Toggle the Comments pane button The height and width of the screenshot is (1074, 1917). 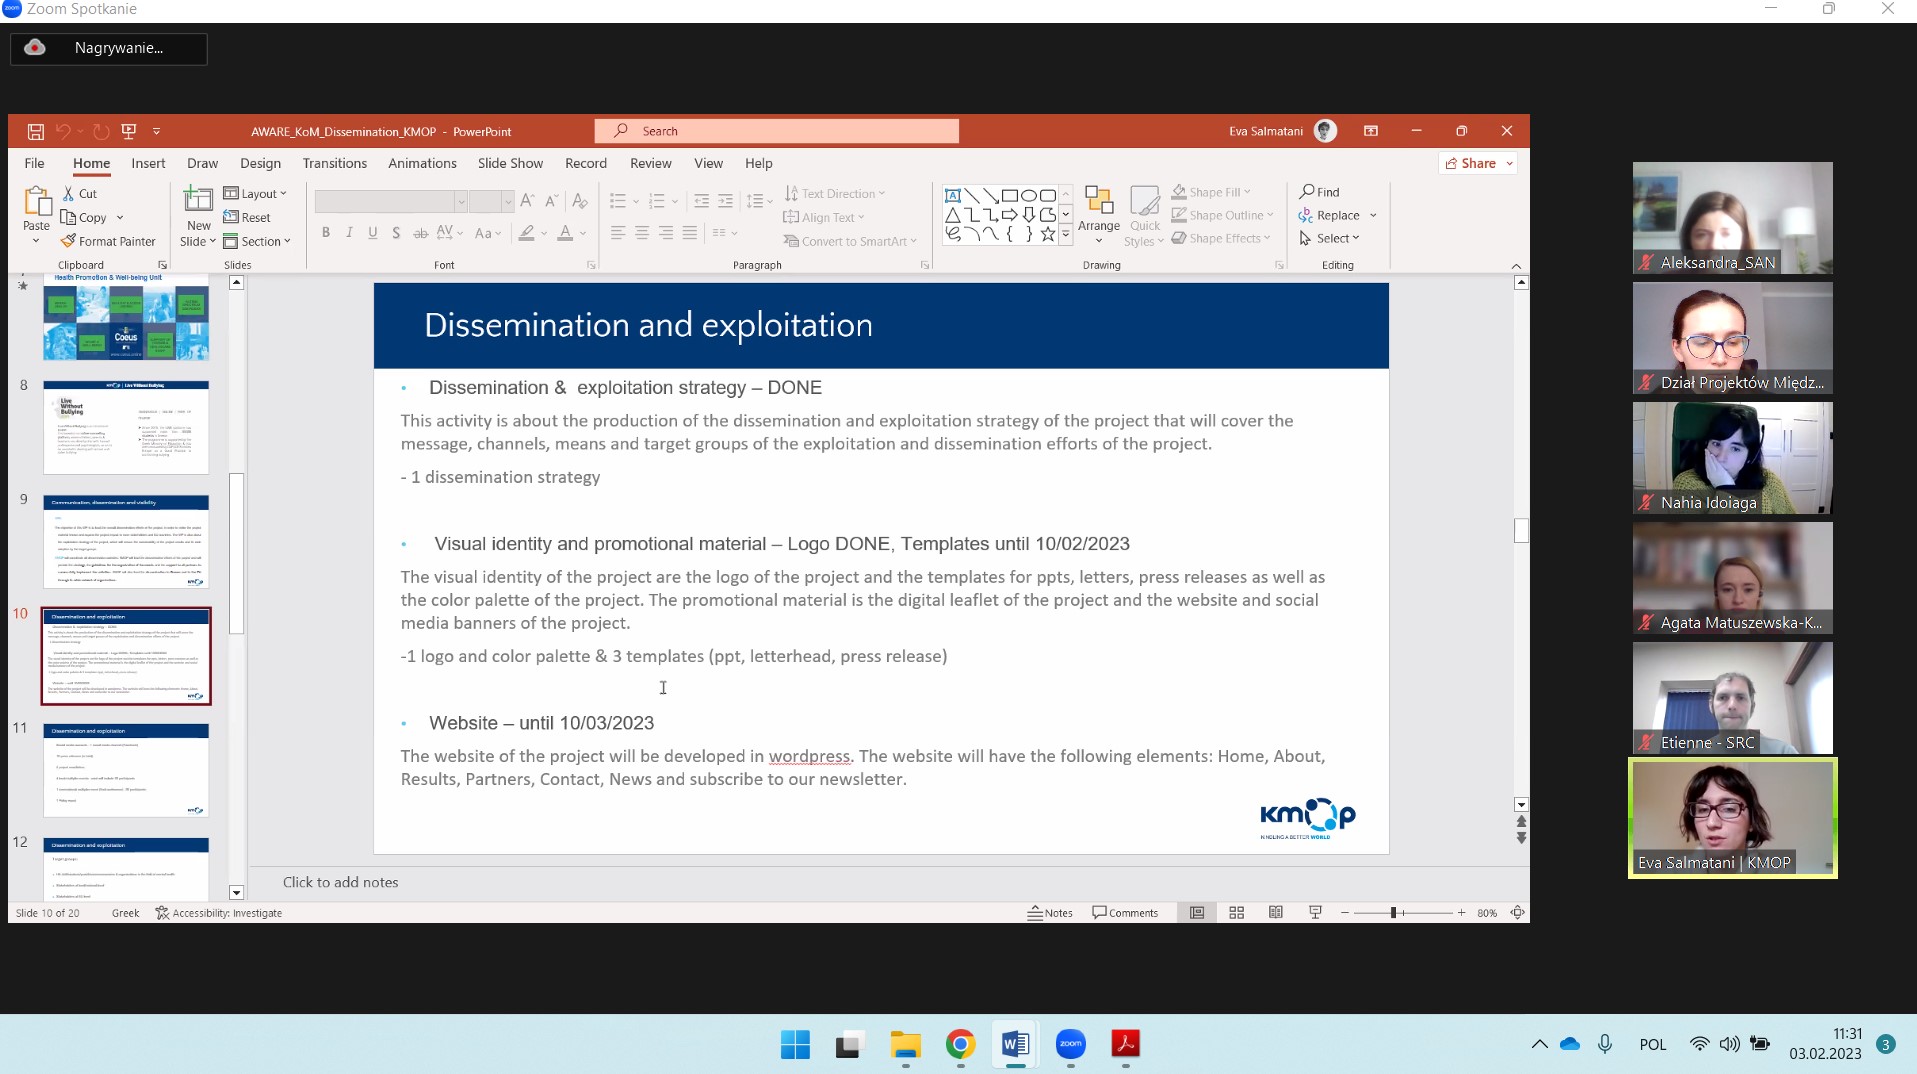pos(1125,913)
